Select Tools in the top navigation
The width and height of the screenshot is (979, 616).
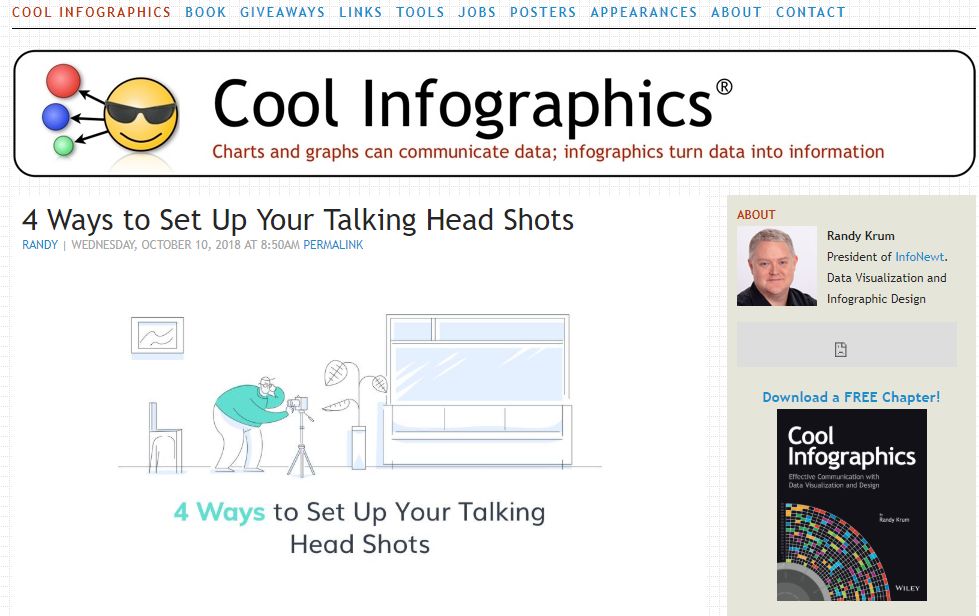pos(420,12)
